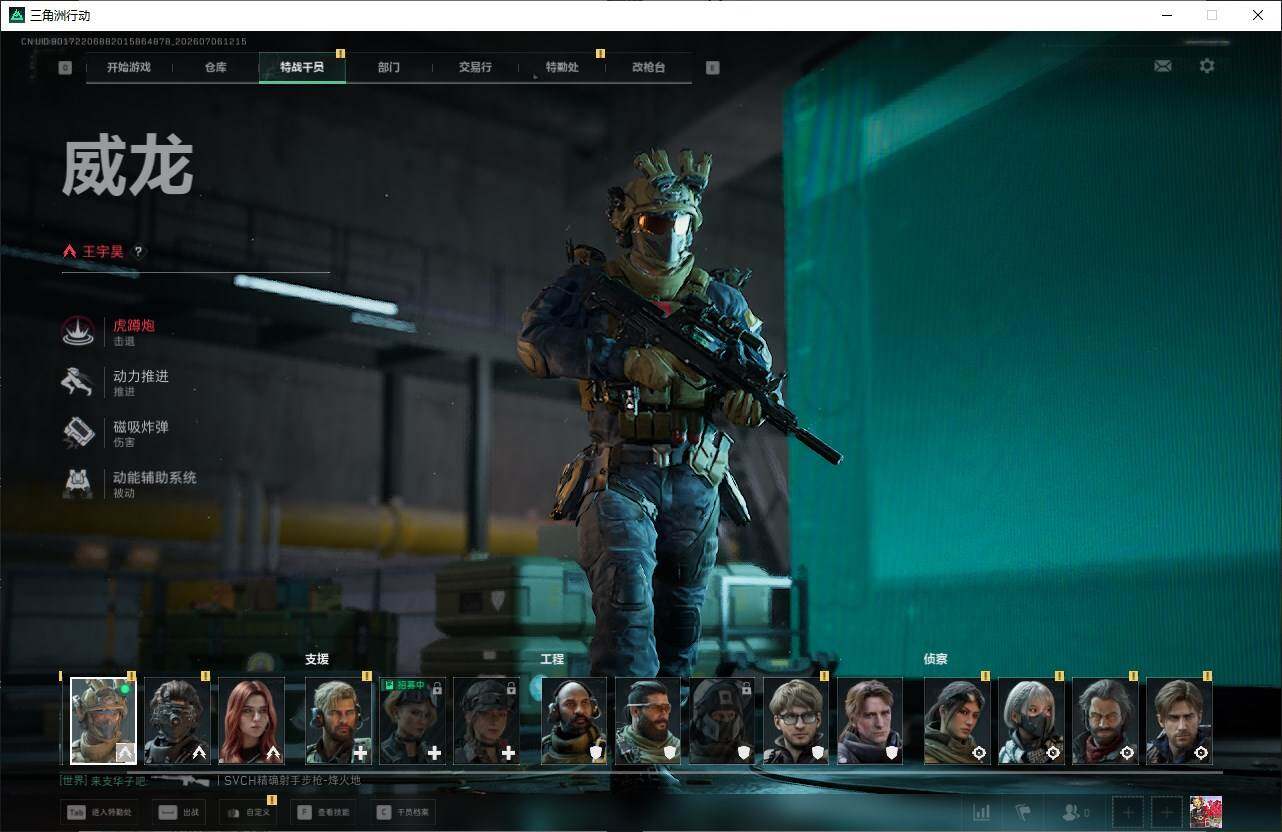Open the mail envelope icon
Screen dimensions: 1282x832
click(x=1162, y=66)
